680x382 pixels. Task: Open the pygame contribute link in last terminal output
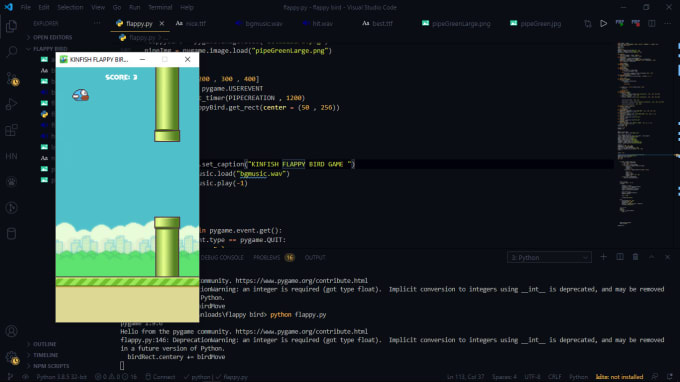point(301,331)
